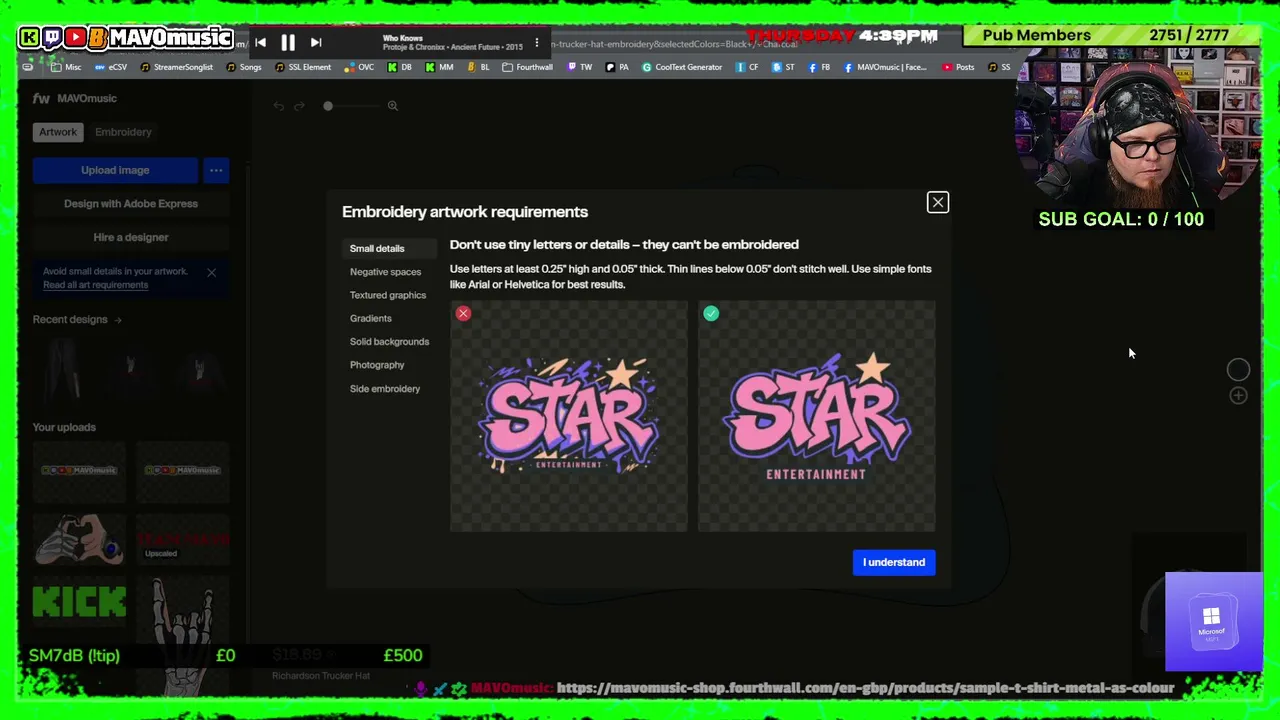The height and width of the screenshot is (720, 1280).
Task: Open the Facebook FB bookmark
Action: (819, 68)
